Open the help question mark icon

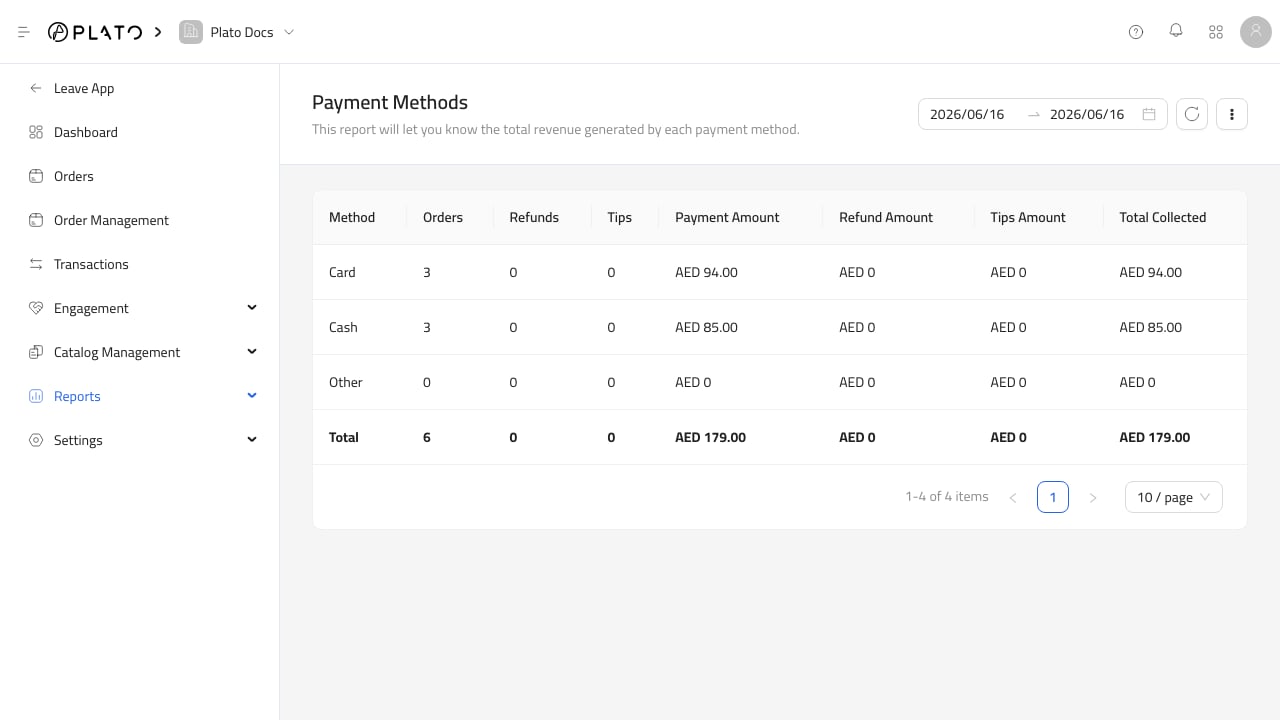[x=1136, y=32]
